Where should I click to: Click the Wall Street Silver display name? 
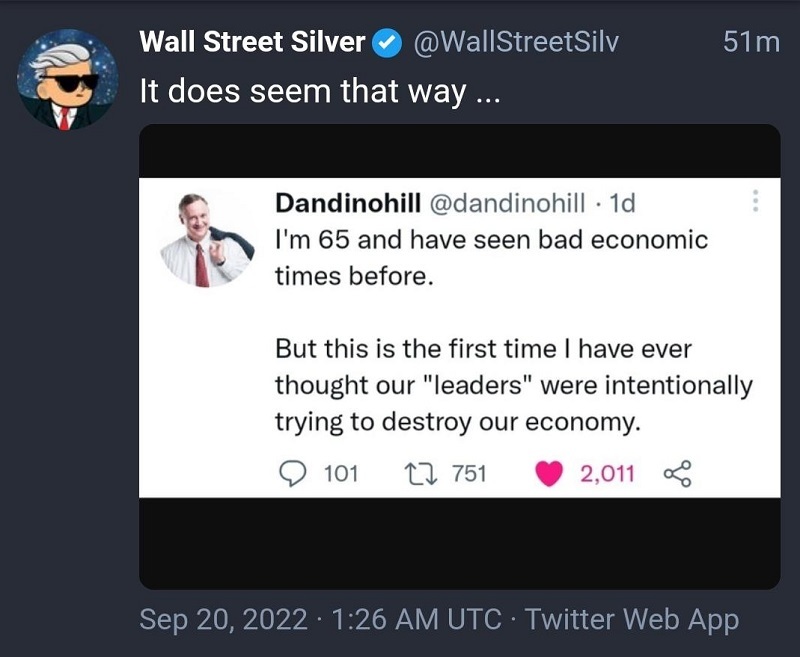pos(253,41)
